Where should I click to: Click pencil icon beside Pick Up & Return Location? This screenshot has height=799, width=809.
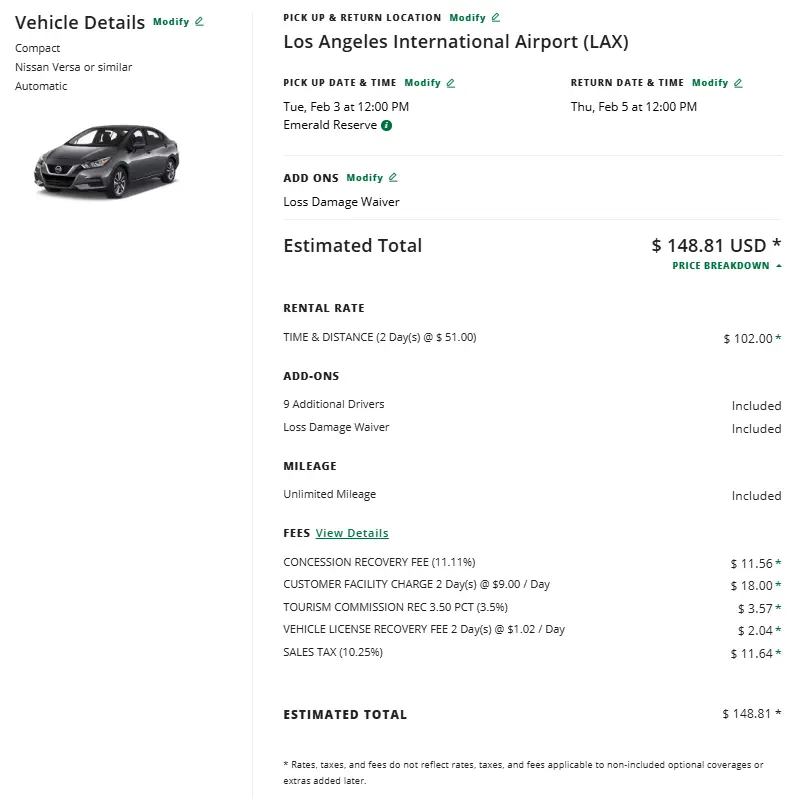(x=496, y=17)
